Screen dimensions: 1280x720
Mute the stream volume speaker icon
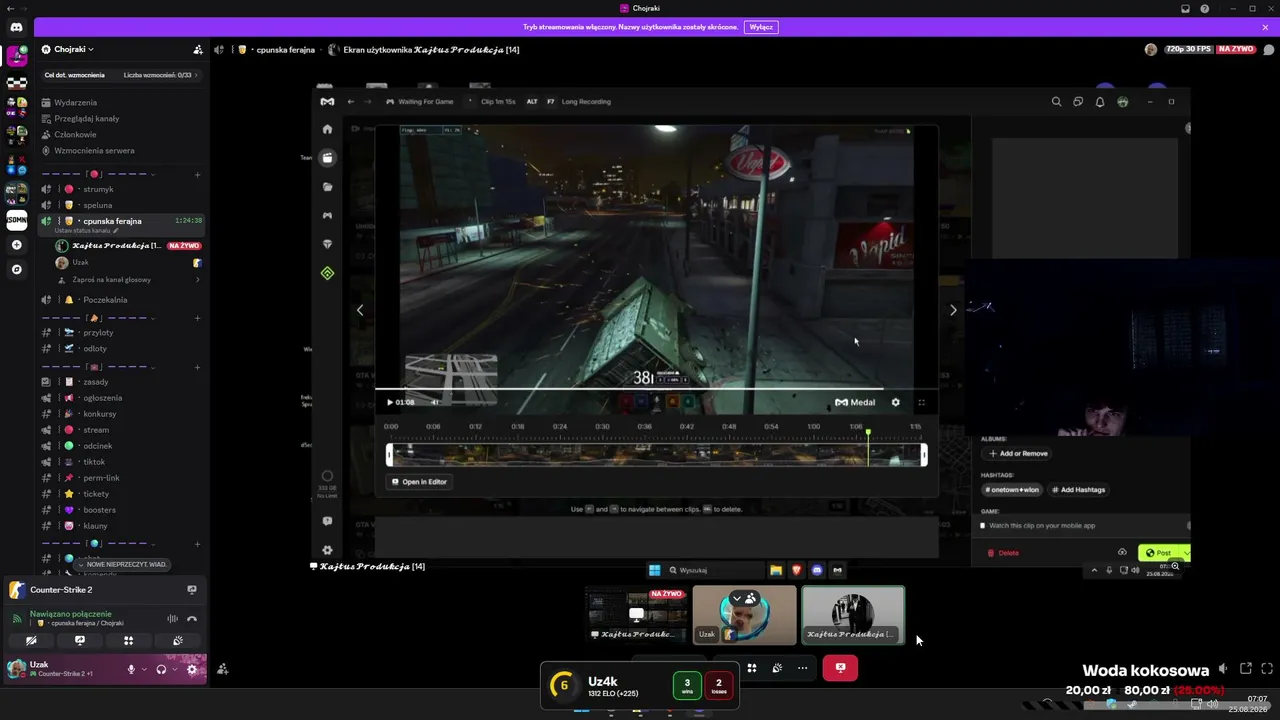click(1223, 668)
